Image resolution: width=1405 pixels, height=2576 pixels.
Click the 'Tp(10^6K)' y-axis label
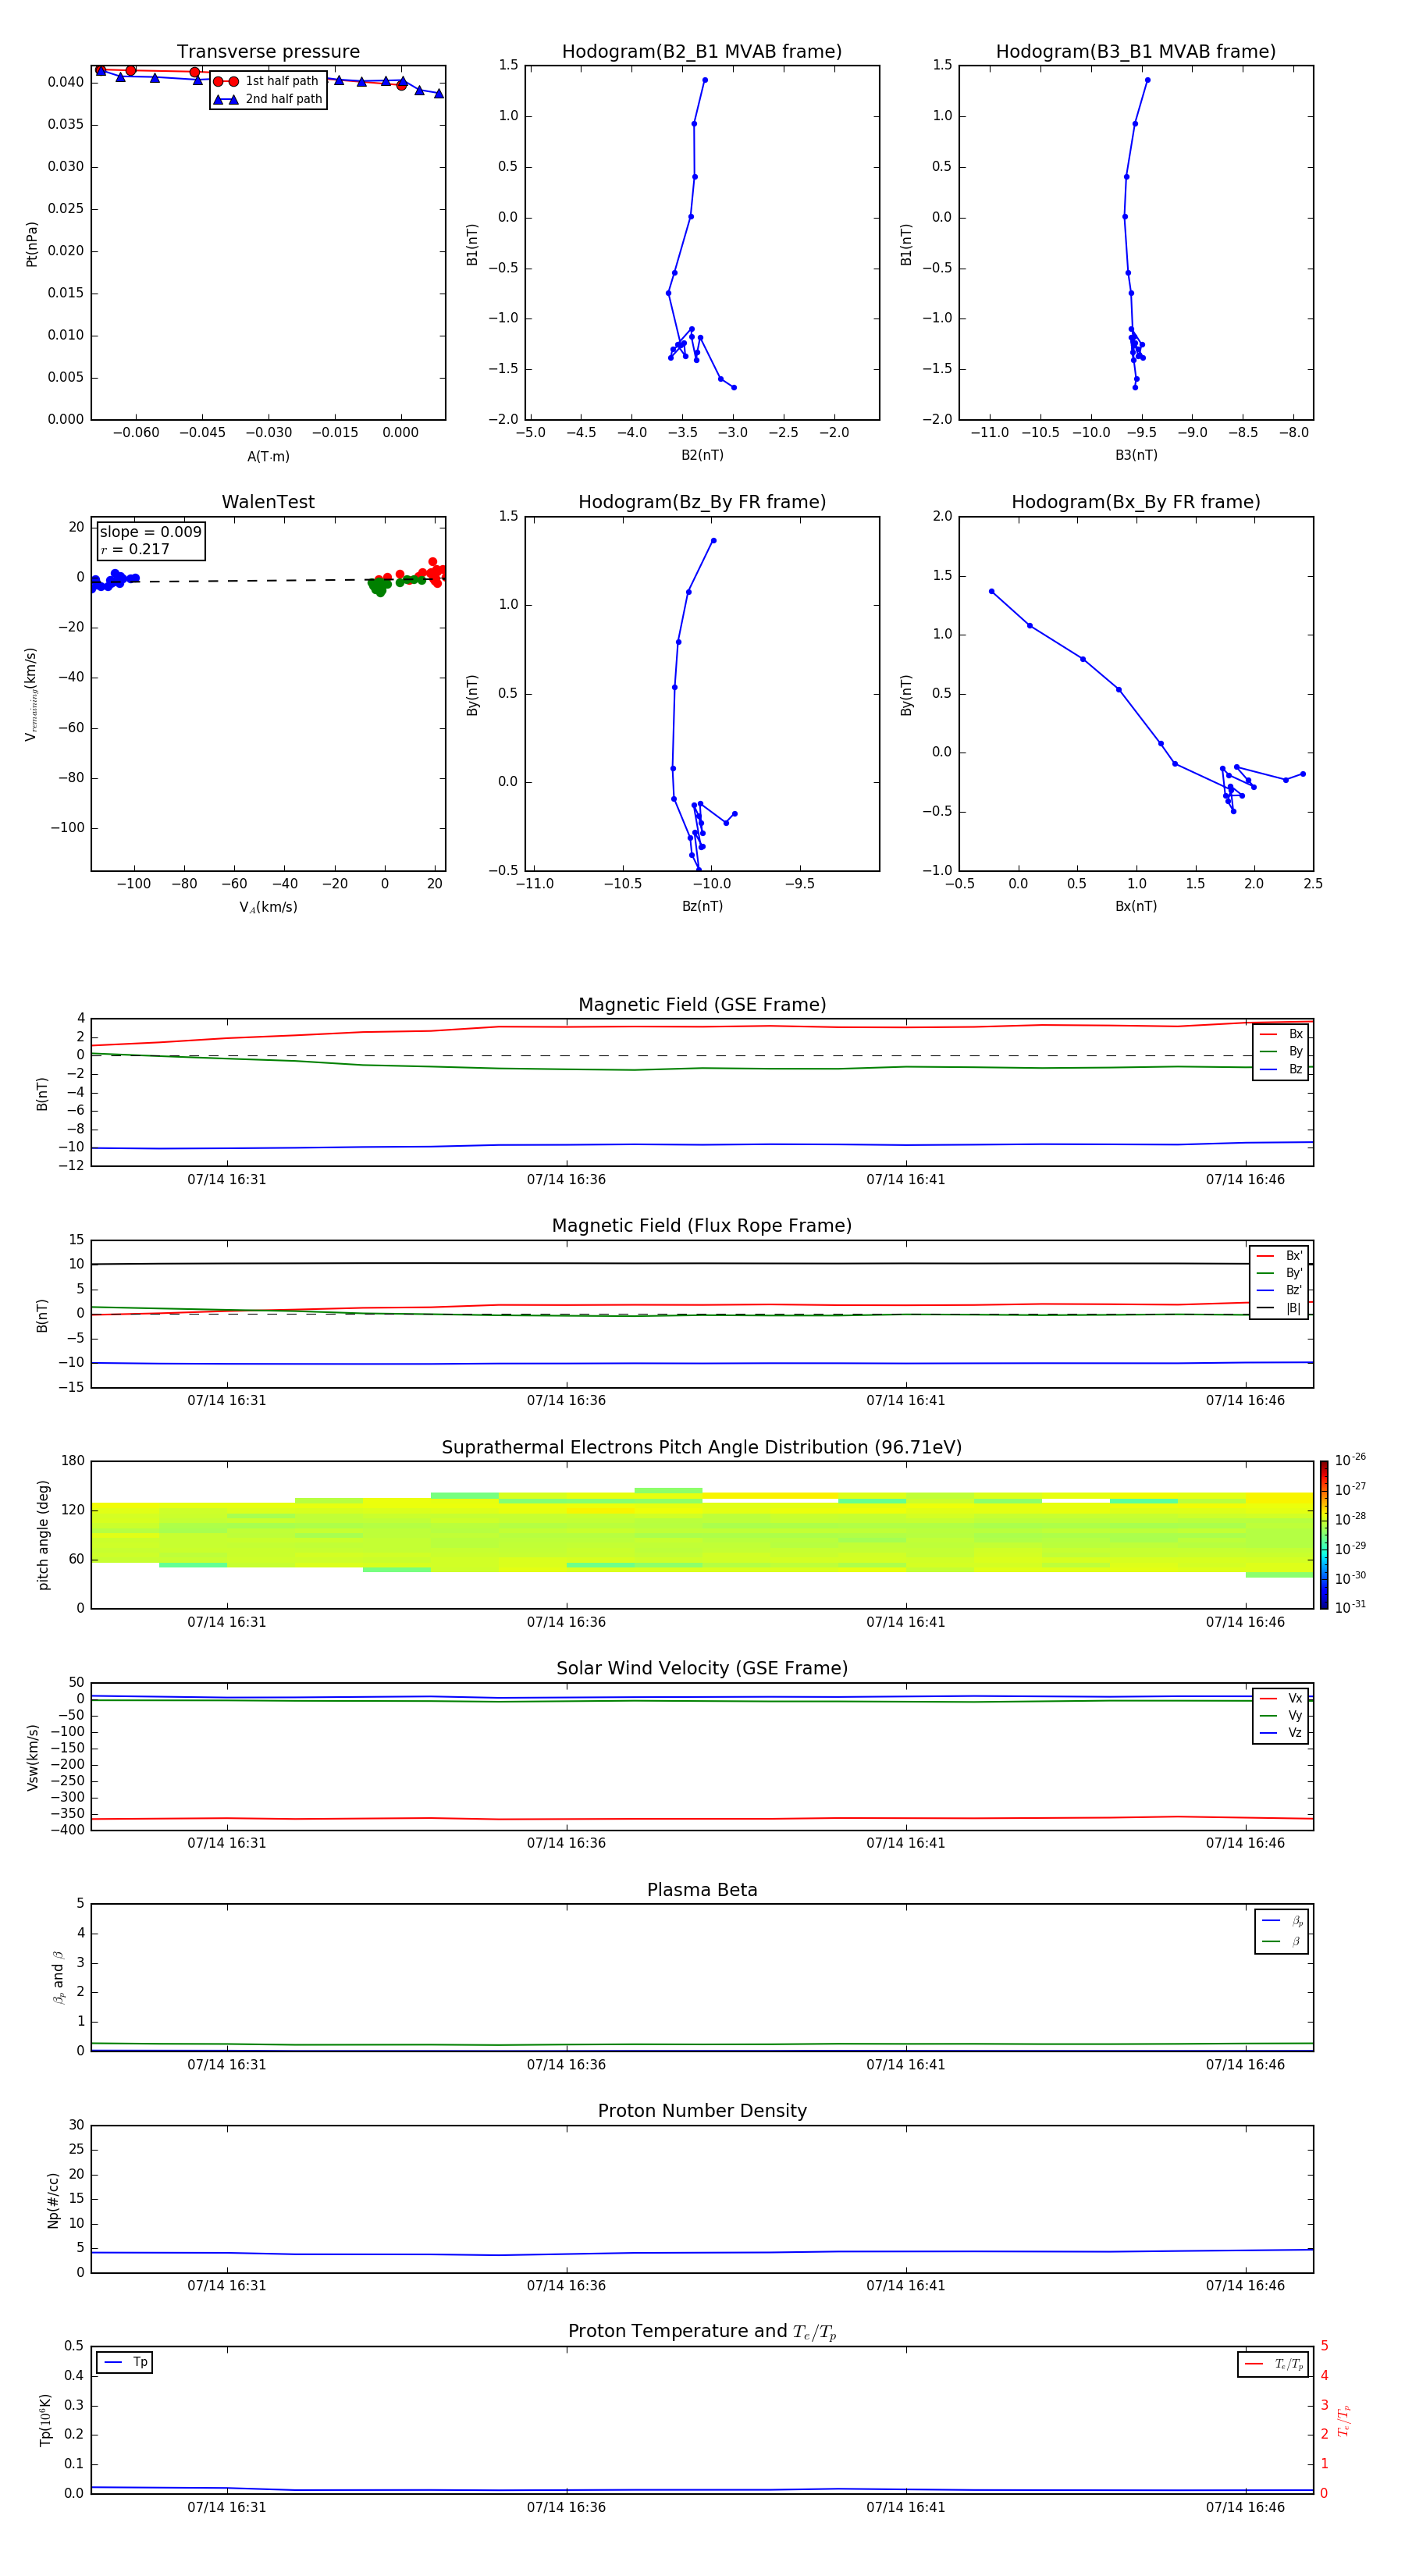45,2421
